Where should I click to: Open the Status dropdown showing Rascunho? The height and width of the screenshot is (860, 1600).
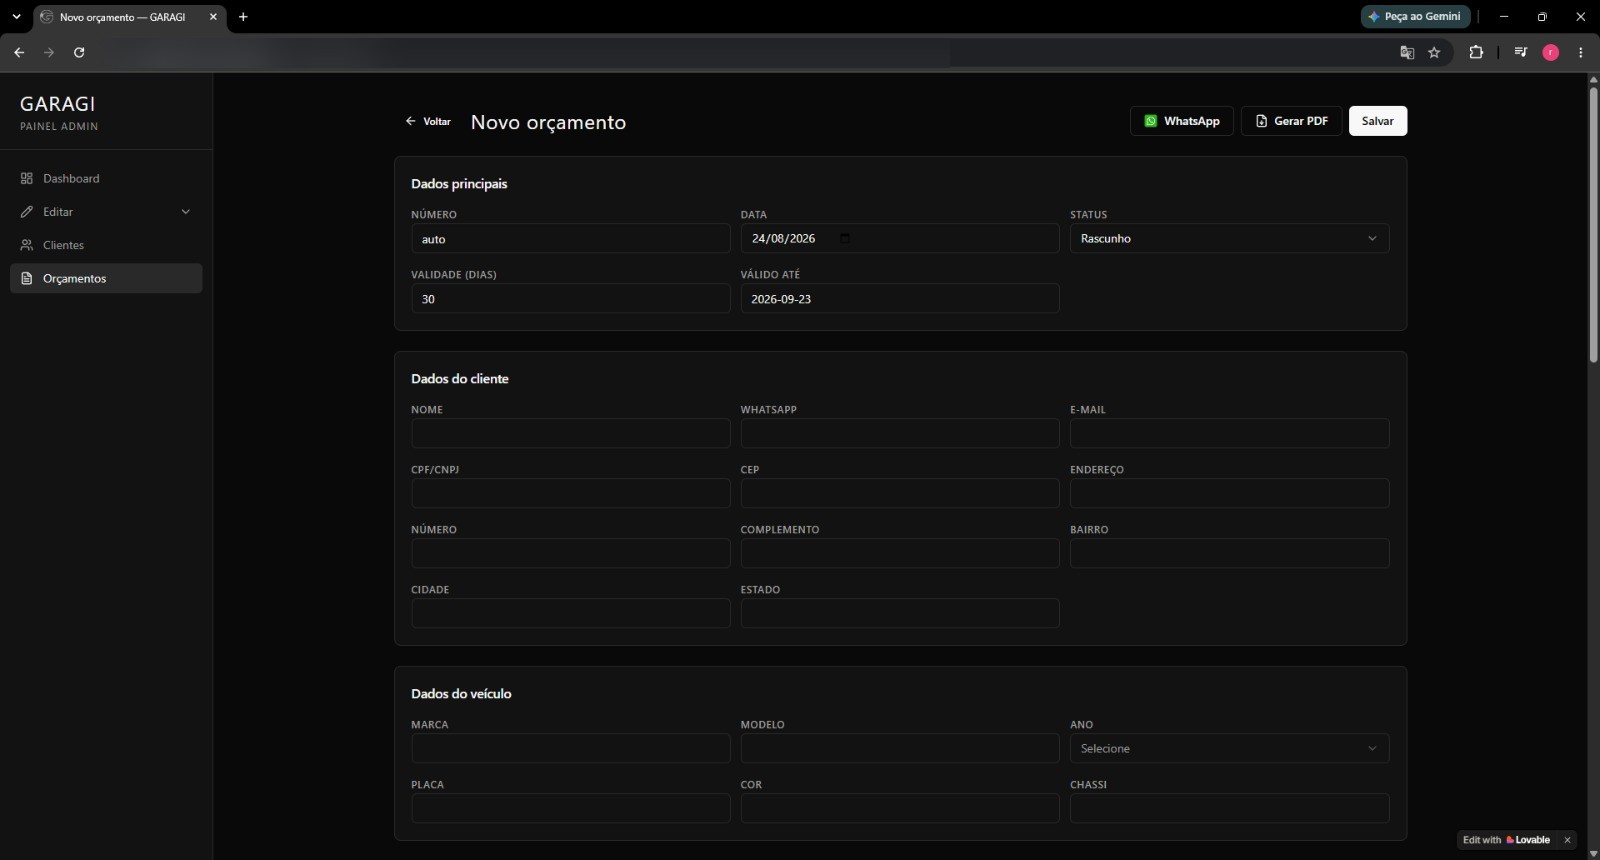point(1229,238)
